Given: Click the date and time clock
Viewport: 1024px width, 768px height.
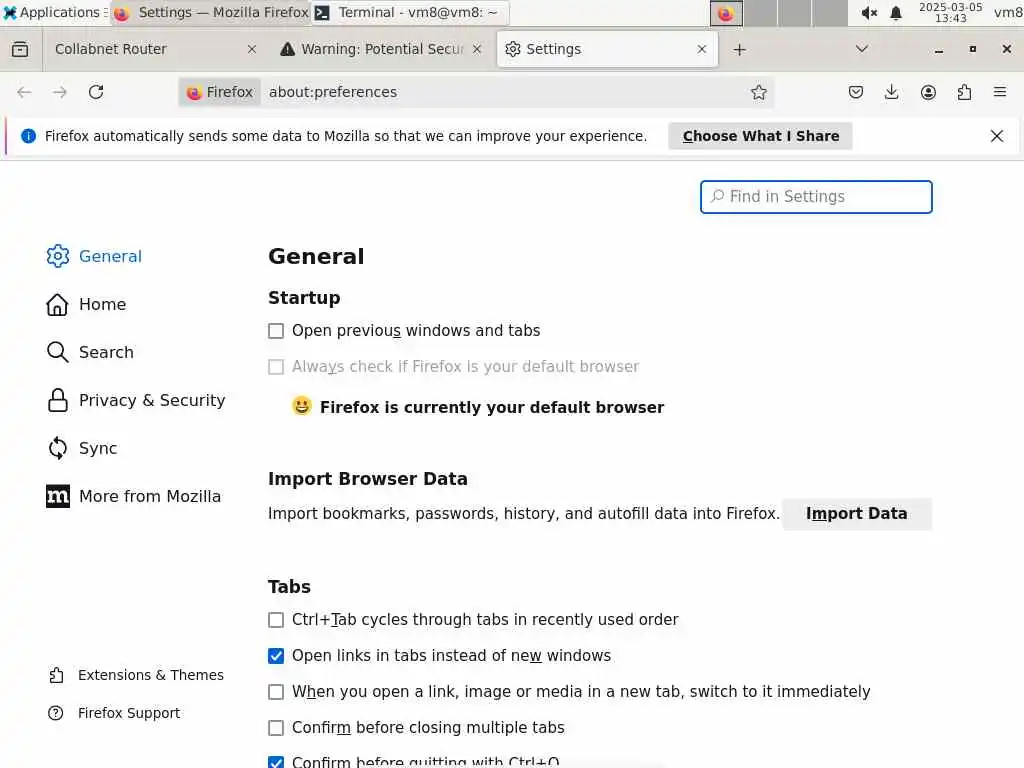Looking at the screenshot, I should pos(950,12).
